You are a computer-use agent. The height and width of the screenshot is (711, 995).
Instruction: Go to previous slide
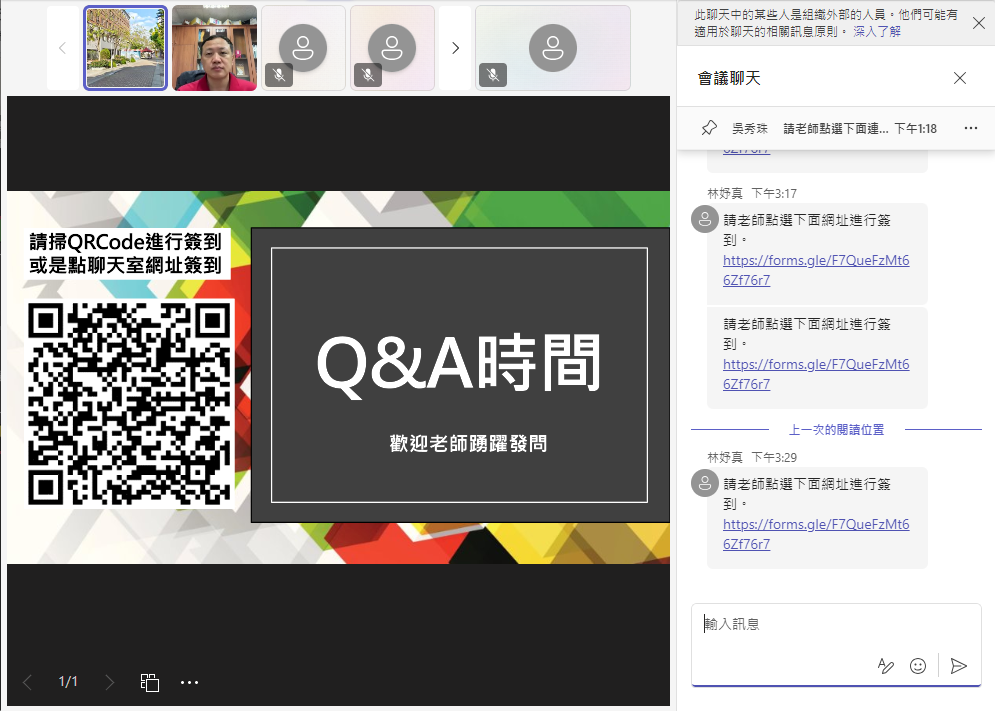[27, 682]
